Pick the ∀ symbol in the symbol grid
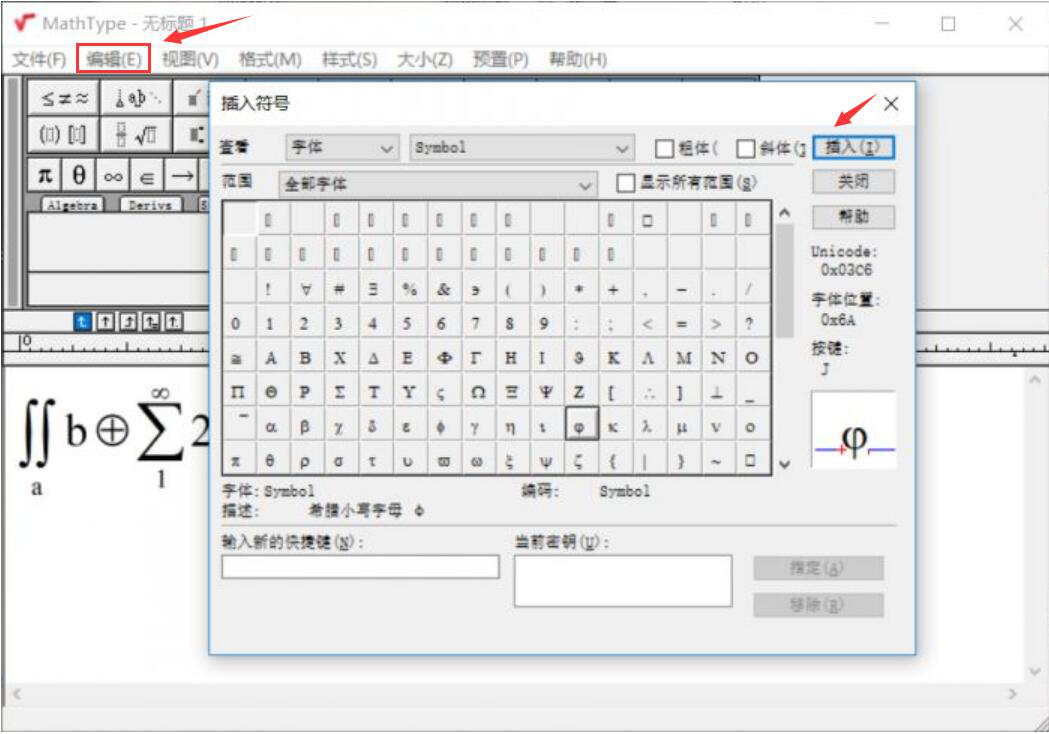The height and width of the screenshot is (734, 1049). pos(305,289)
